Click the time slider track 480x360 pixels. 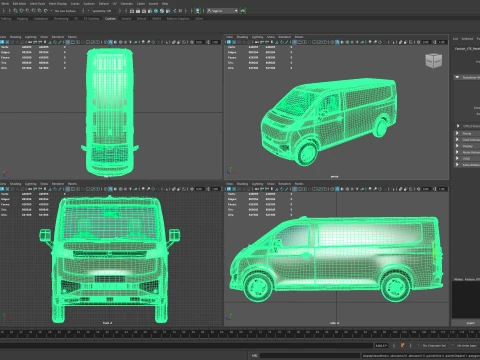click(240, 334)
